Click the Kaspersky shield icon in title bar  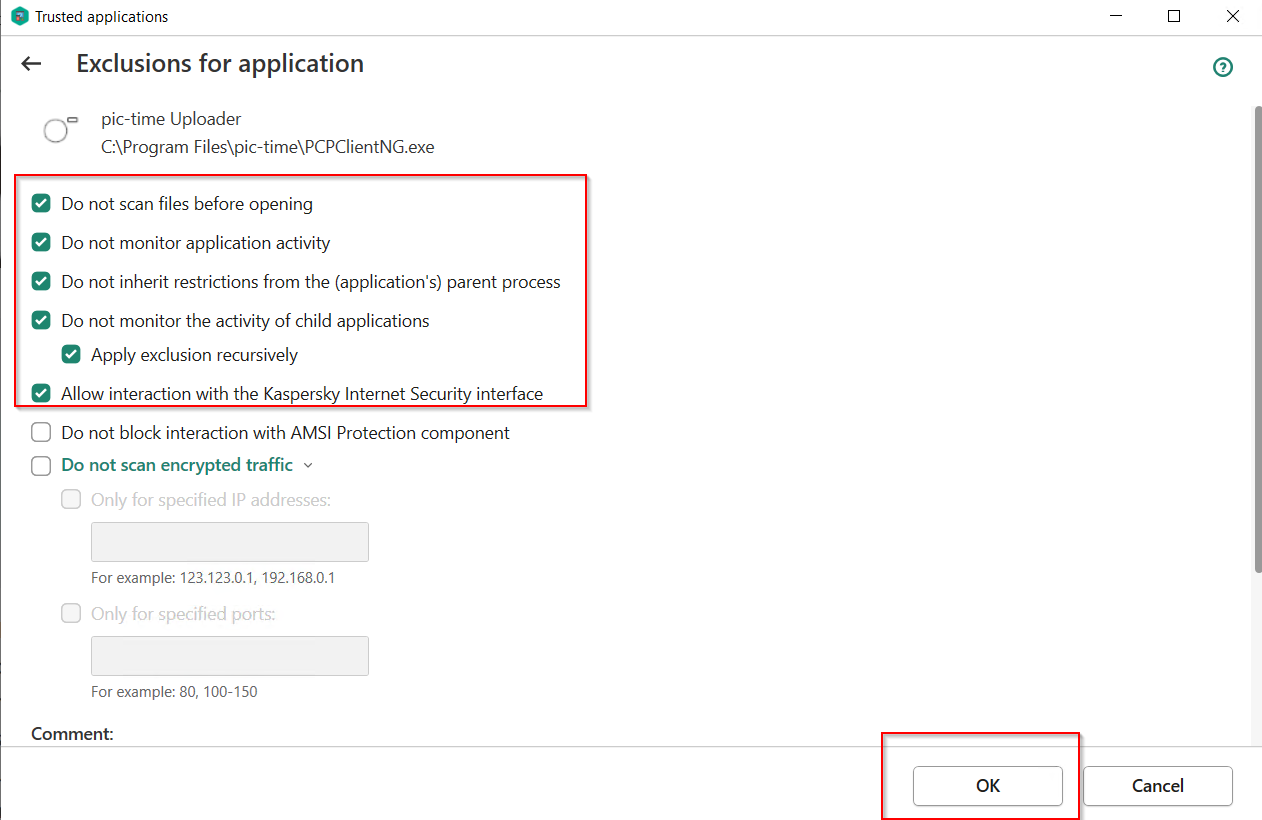[19, 16]
